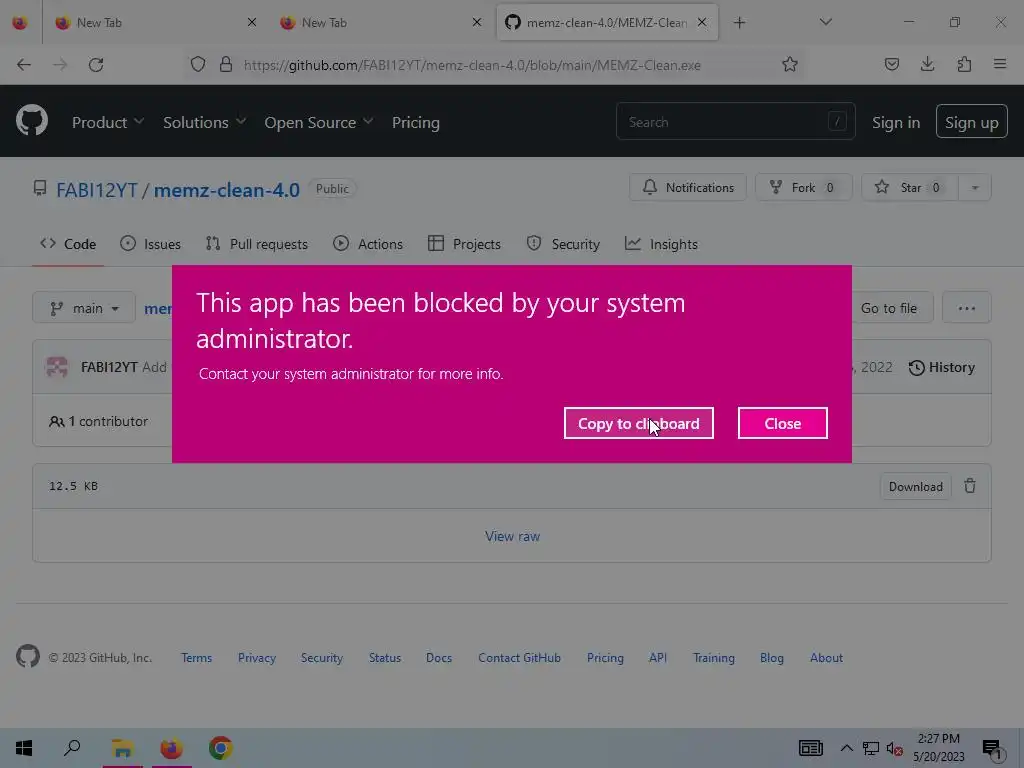
Task: Reload the page
Action: [x=96, y=64]
